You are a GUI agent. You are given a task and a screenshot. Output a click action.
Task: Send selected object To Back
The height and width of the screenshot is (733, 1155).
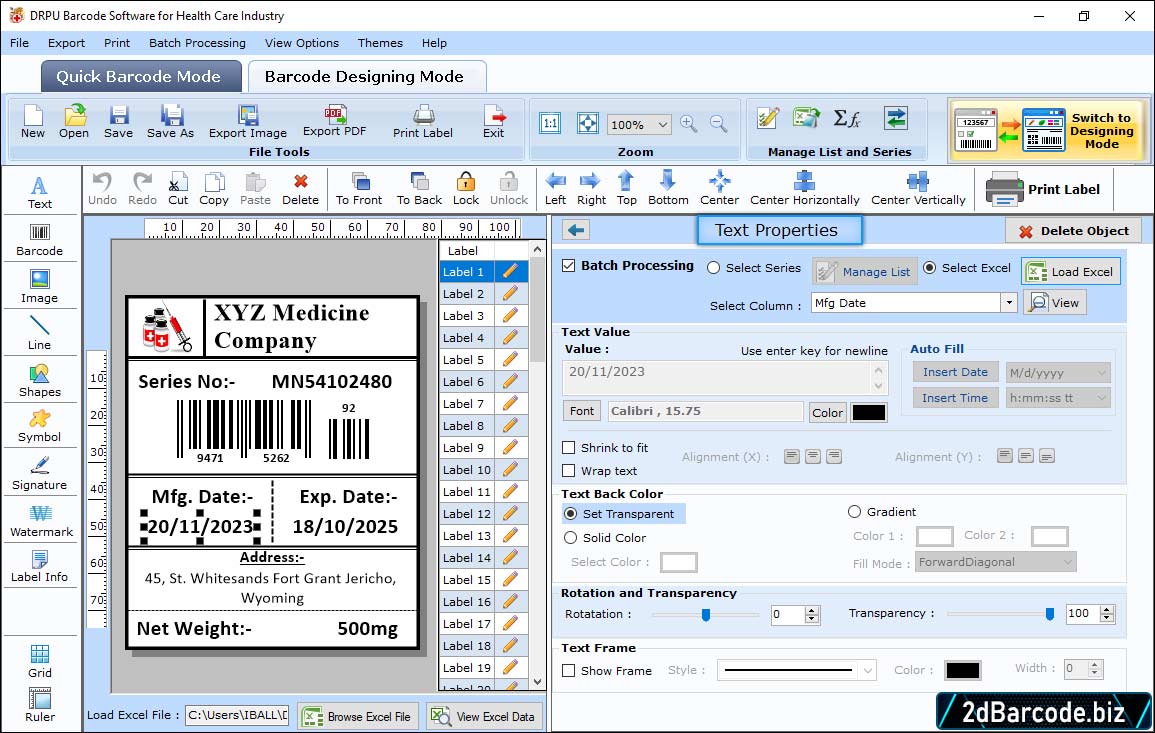(420, 189)
